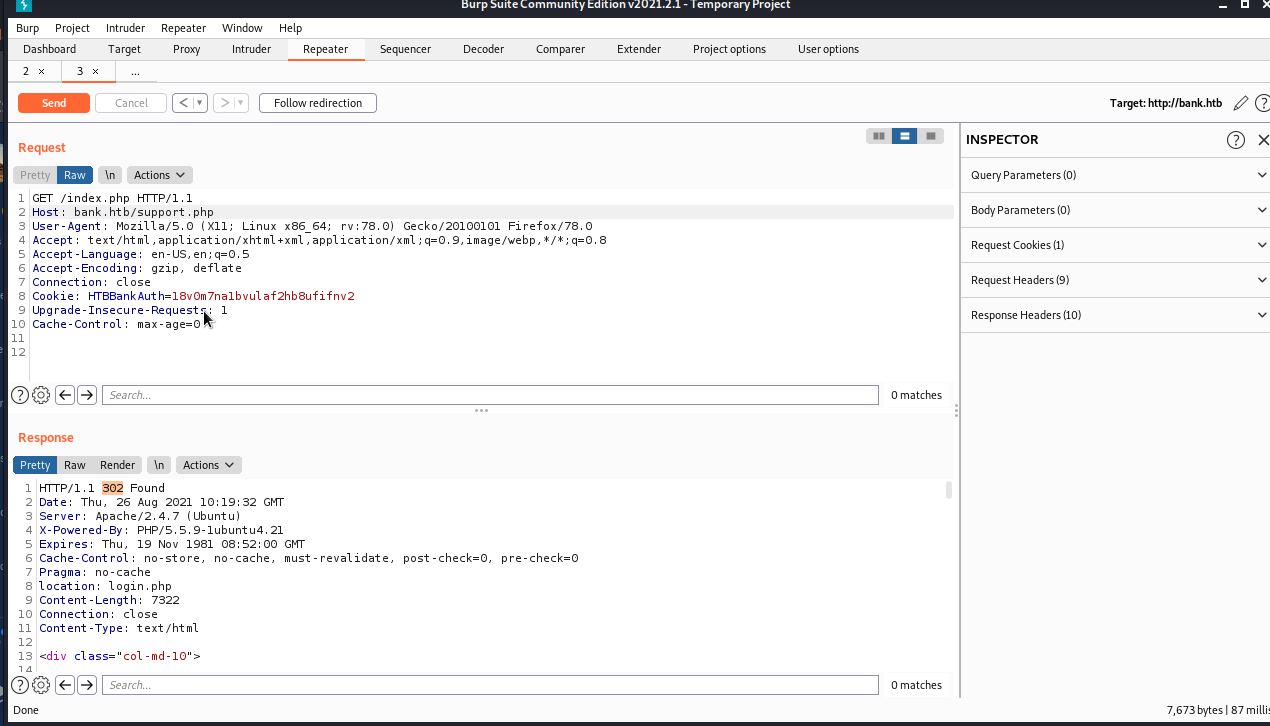Switch to the Dashboard tab

click(x=49, y=49)
